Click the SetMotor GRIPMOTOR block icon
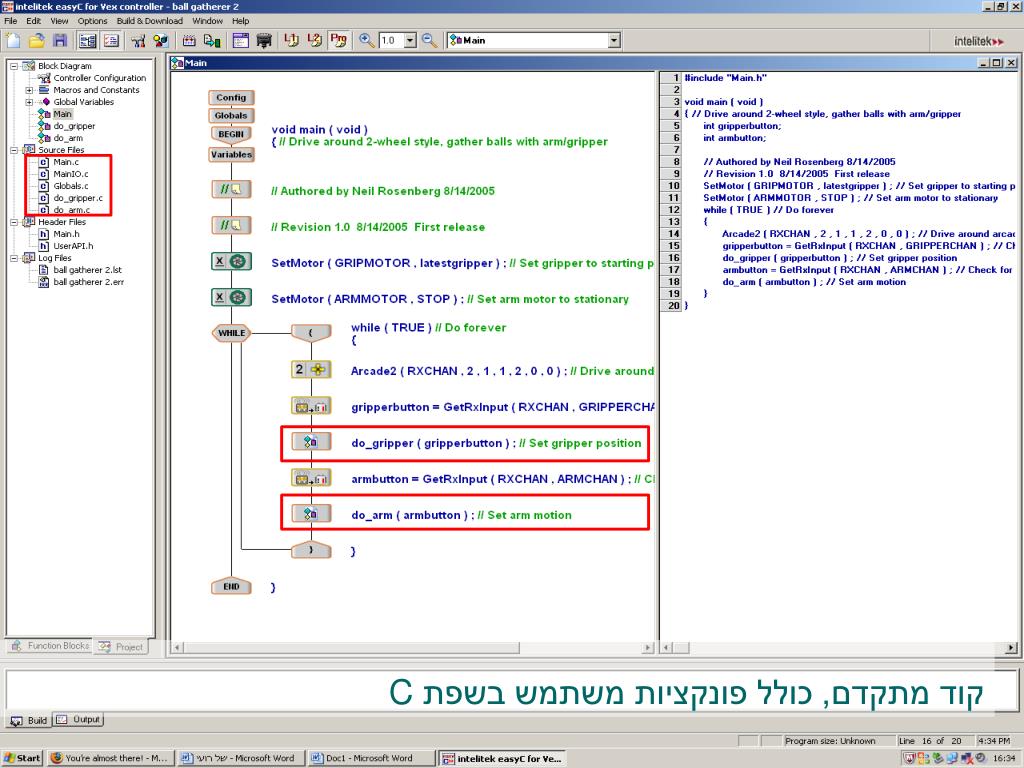1024x768 pixels. 231,261
